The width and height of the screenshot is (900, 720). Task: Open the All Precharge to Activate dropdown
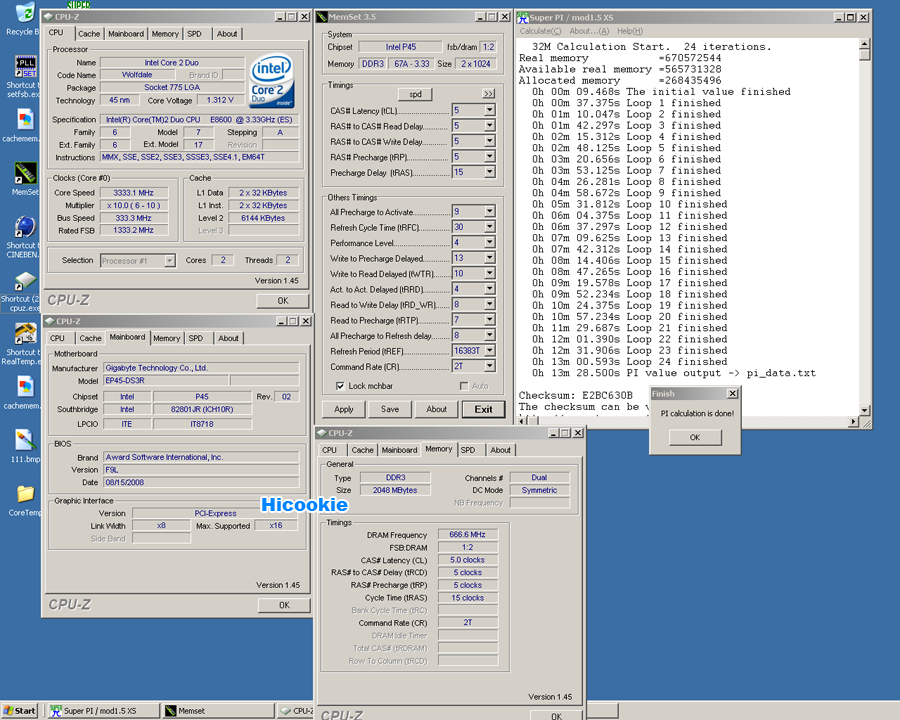click(x=490, y=212)
